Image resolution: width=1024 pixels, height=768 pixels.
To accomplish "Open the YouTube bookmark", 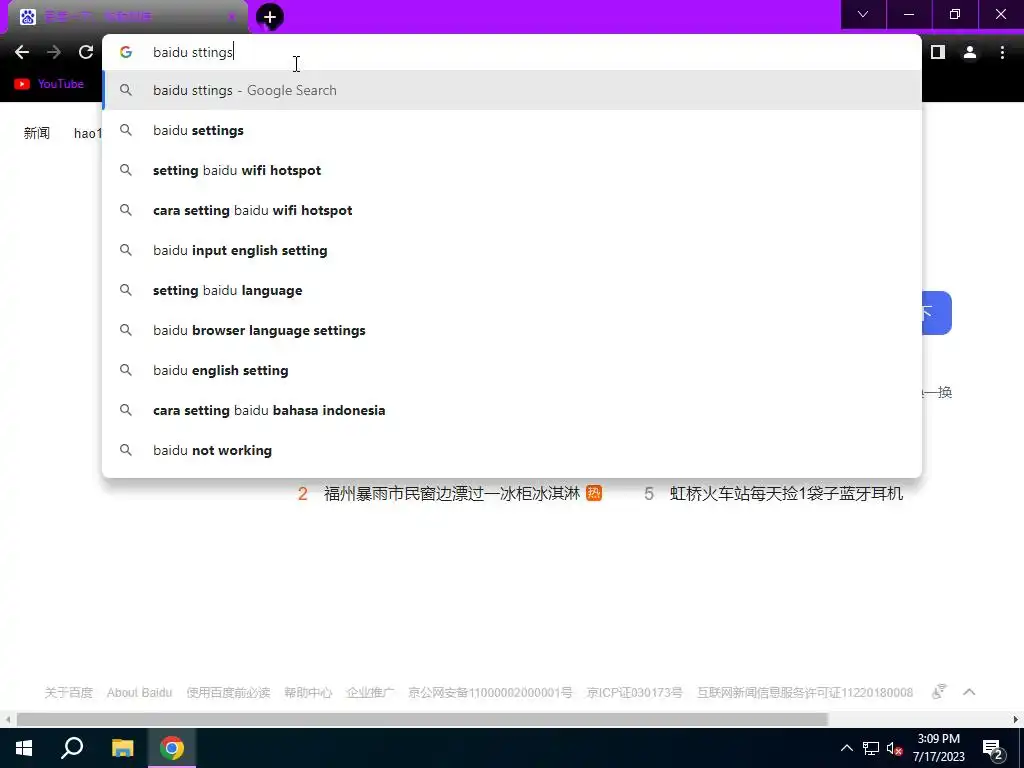I will pyautogui.click(x=49, y=84).
